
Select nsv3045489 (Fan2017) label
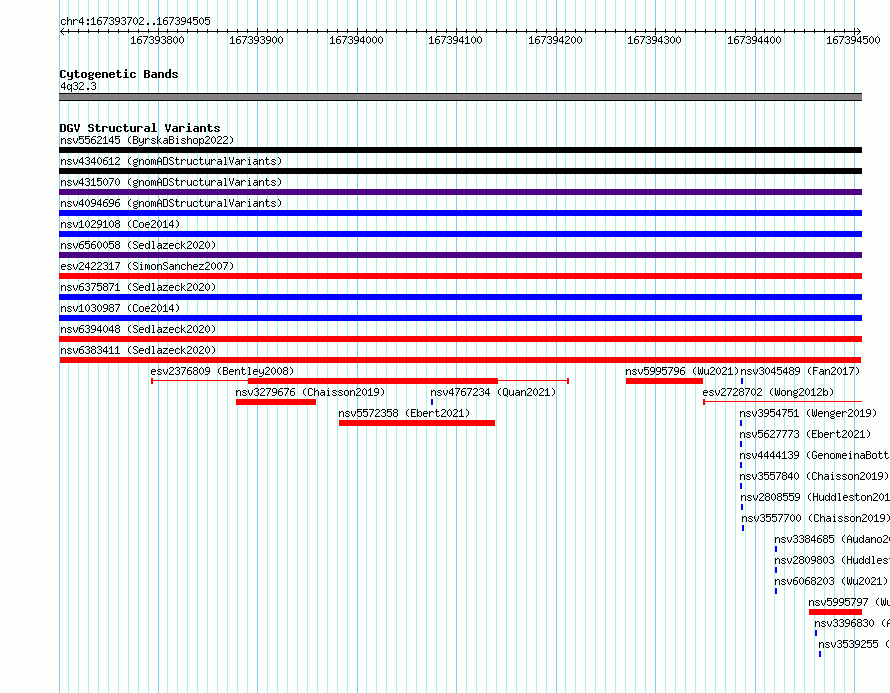point(800,371)
